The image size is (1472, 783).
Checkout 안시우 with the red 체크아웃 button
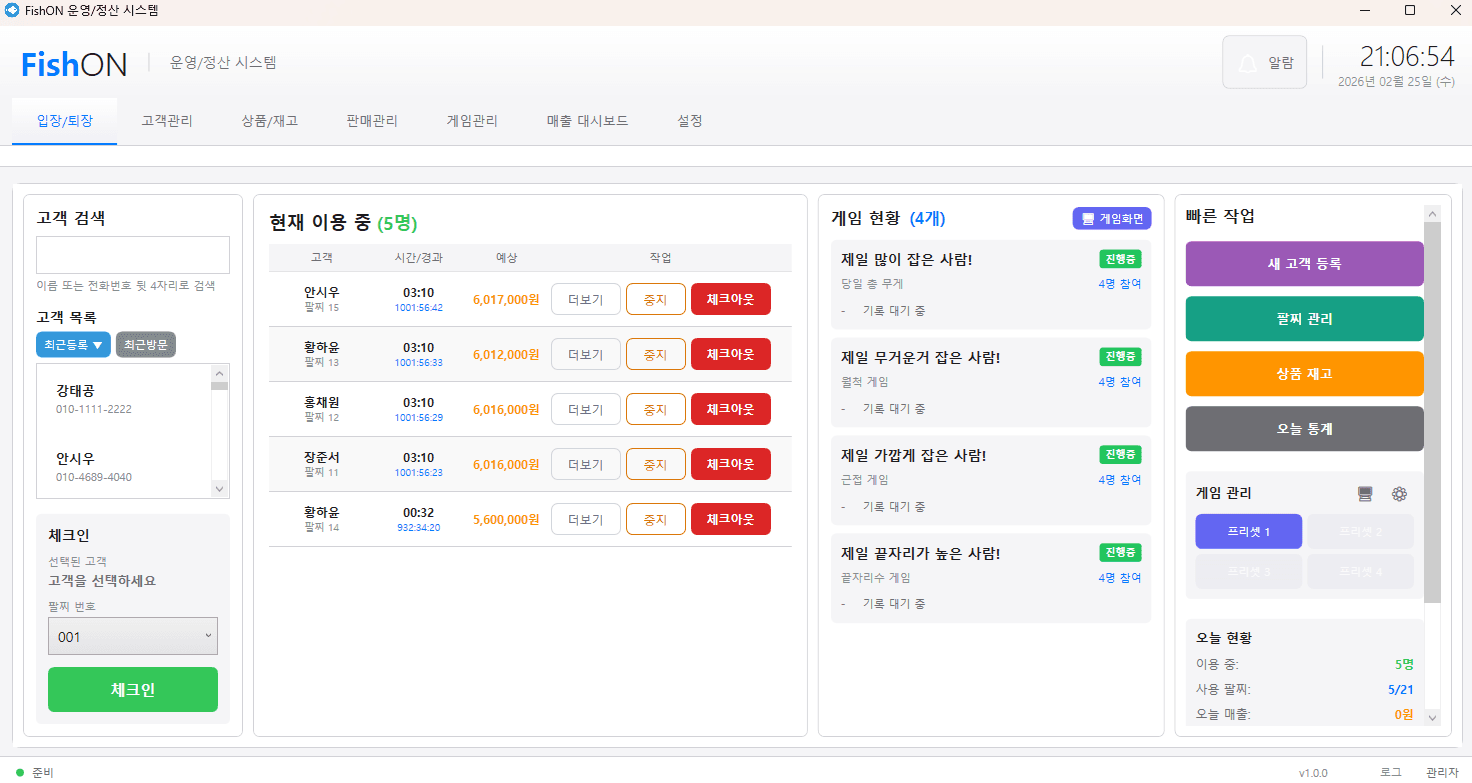(x=731, y=298)
